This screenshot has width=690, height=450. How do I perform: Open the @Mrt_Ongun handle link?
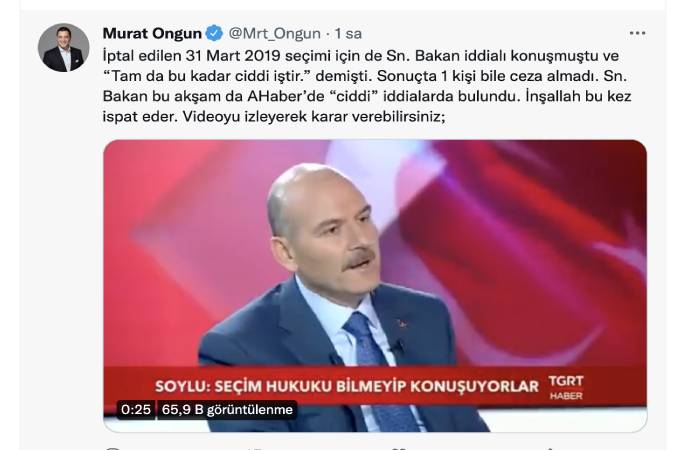(275, 33)
